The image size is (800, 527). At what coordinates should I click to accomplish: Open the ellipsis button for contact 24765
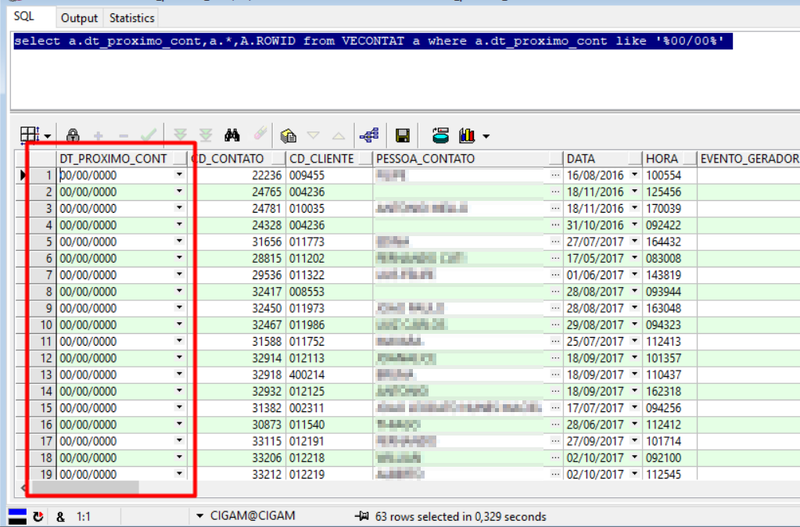556,192
